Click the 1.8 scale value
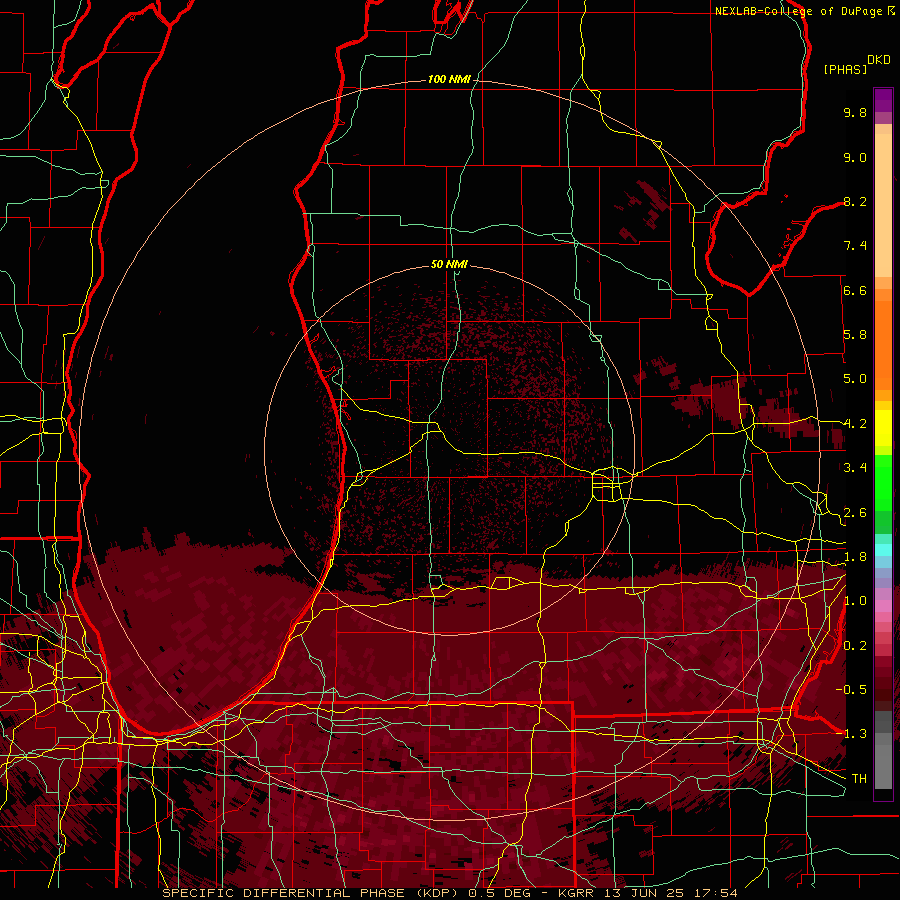 (855, 557)
